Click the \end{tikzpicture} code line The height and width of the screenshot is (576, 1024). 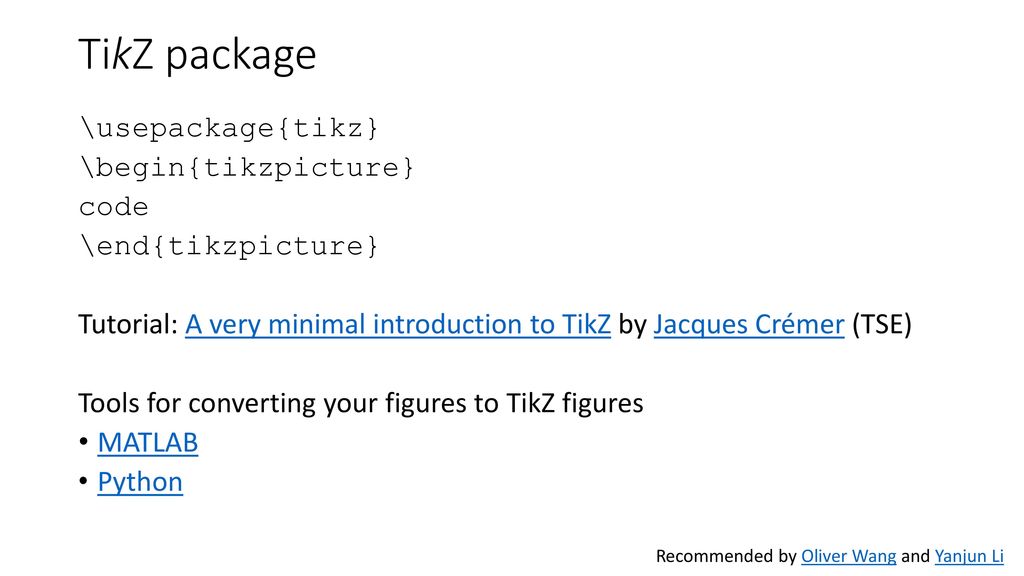(x=229, y=246)
